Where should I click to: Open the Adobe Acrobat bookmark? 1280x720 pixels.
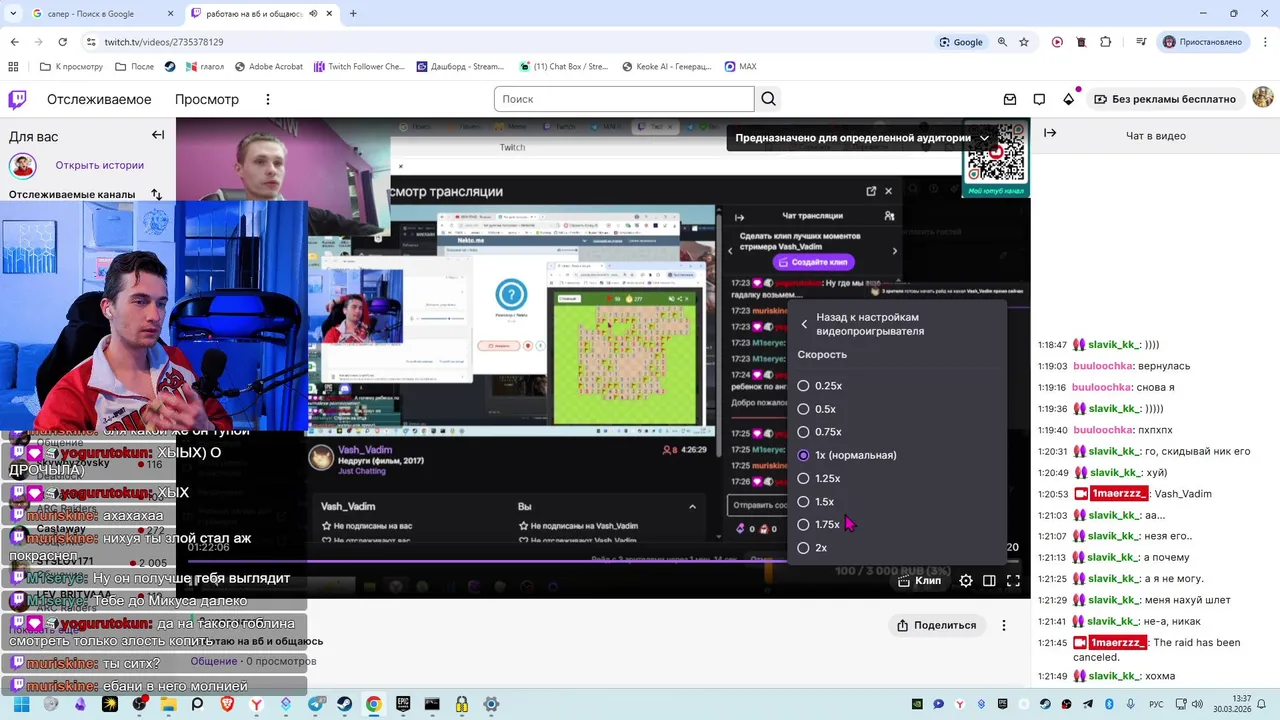[x=269, y=67]
